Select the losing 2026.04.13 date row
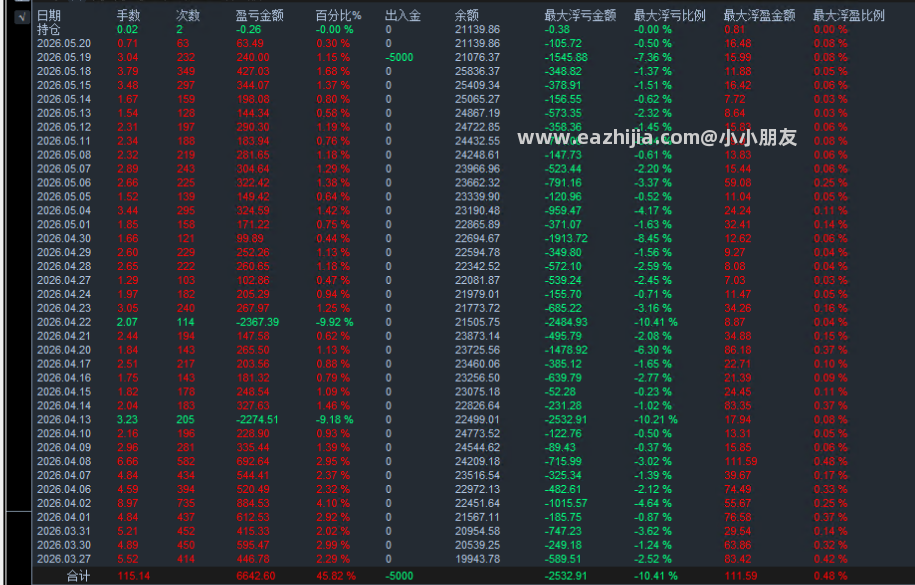The image size is (915, 585). pyautogui.click(x=64, y=420)
